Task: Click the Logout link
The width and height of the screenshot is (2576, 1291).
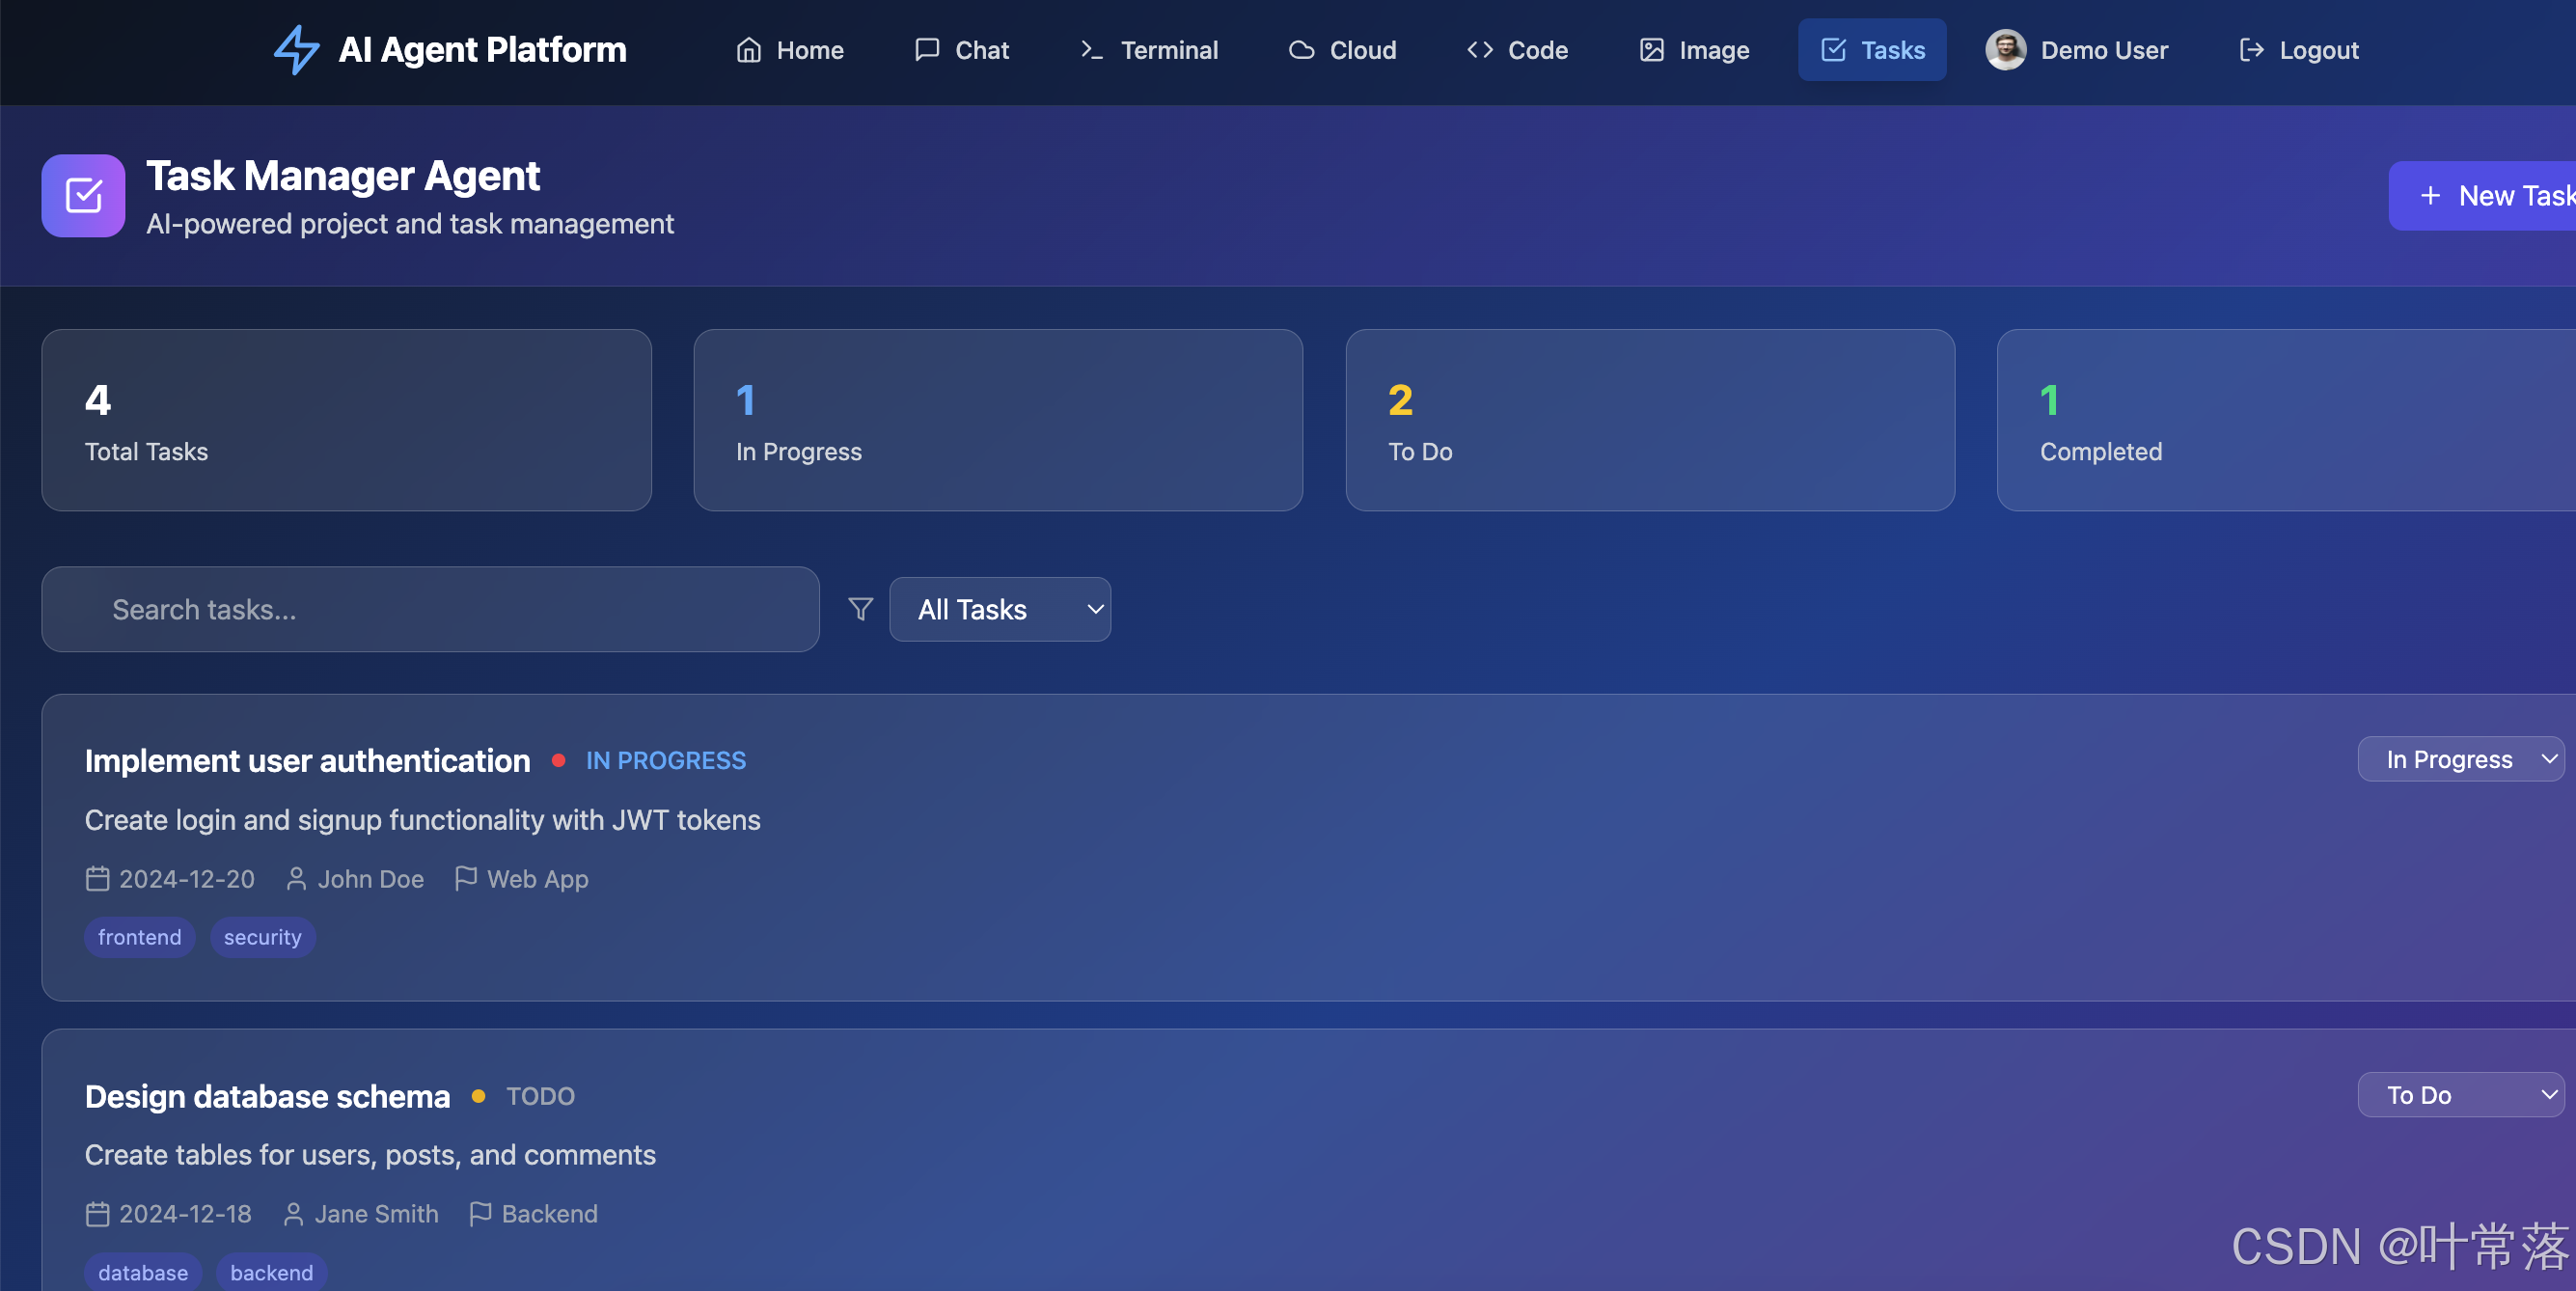Action: click(x=2298, y=50)
